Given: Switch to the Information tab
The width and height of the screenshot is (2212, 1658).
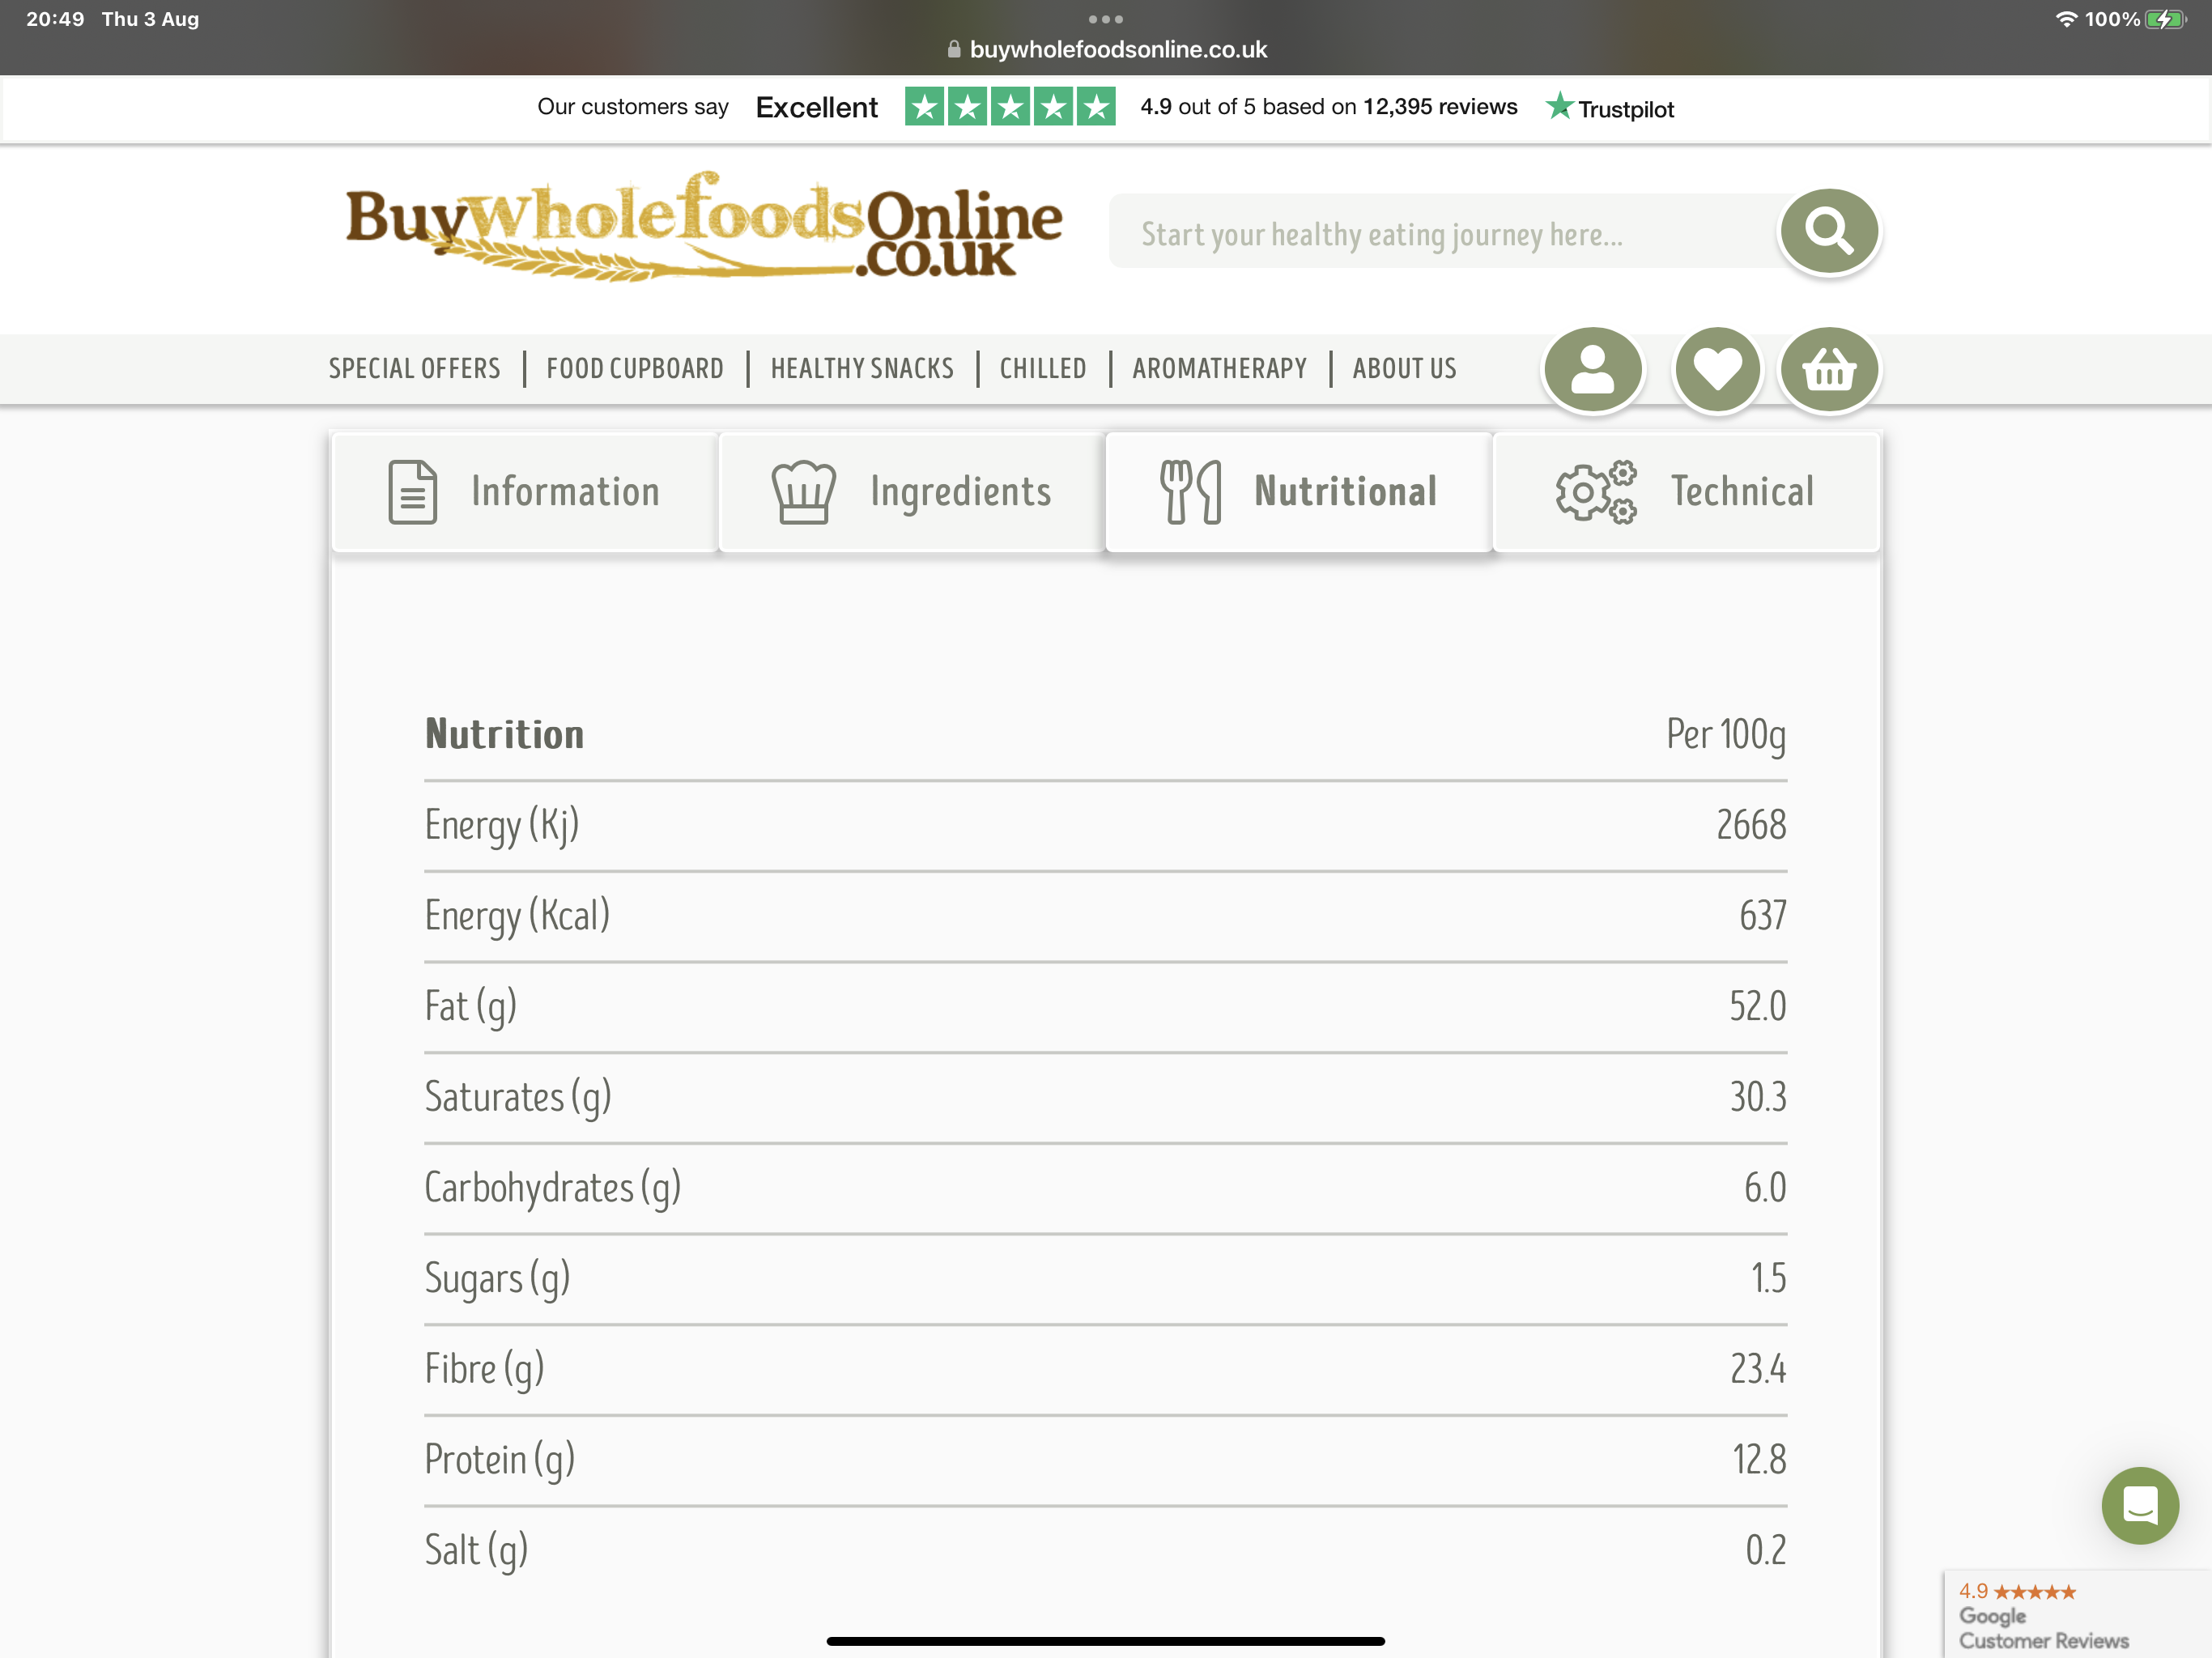Looking at the screenshot, I should tap(524, 492).
